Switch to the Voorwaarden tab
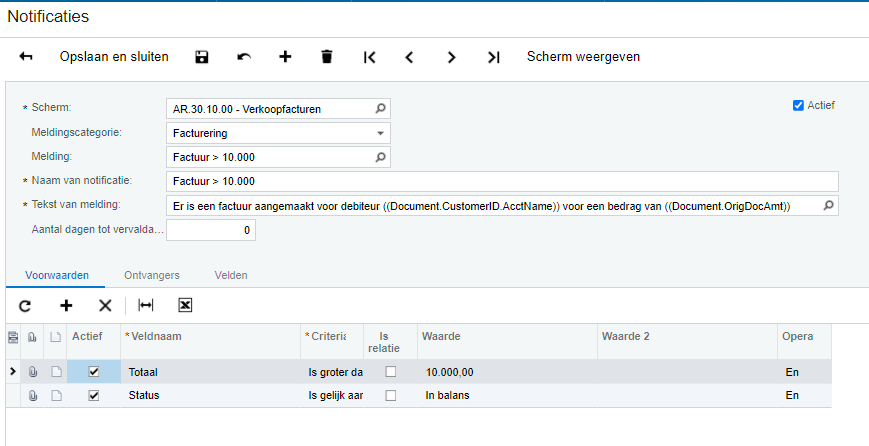The image size is (869, 446). pos(57,275)
